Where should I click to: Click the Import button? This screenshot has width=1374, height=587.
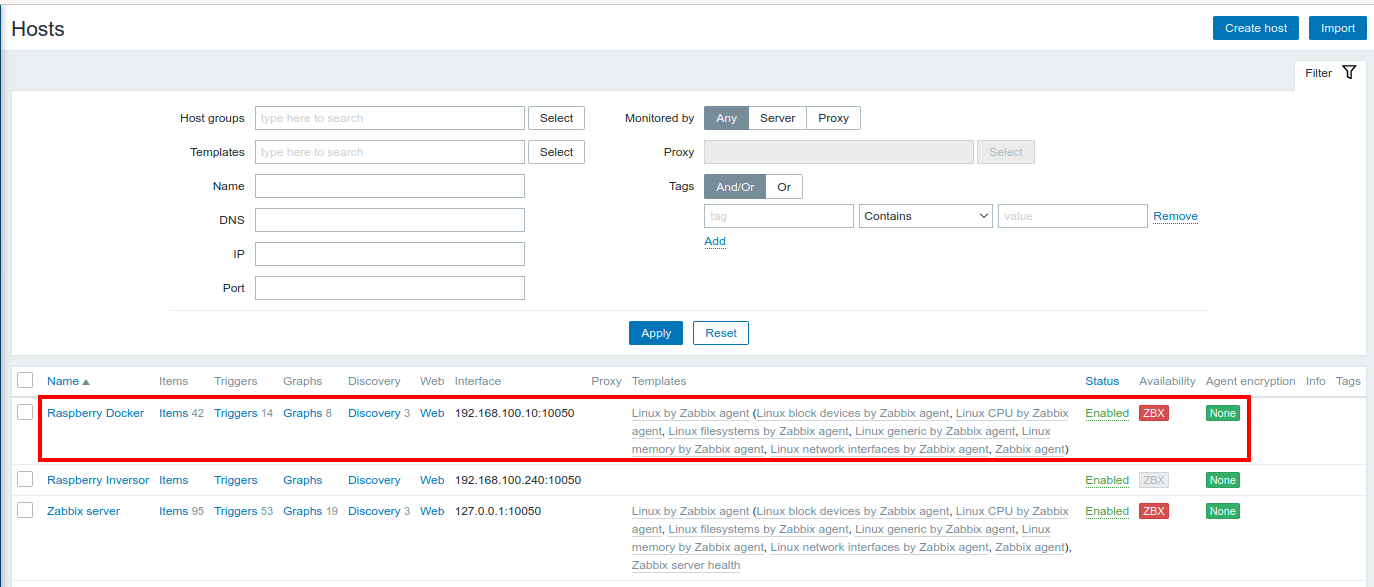pyautogui.click(x=1337, y=27)
